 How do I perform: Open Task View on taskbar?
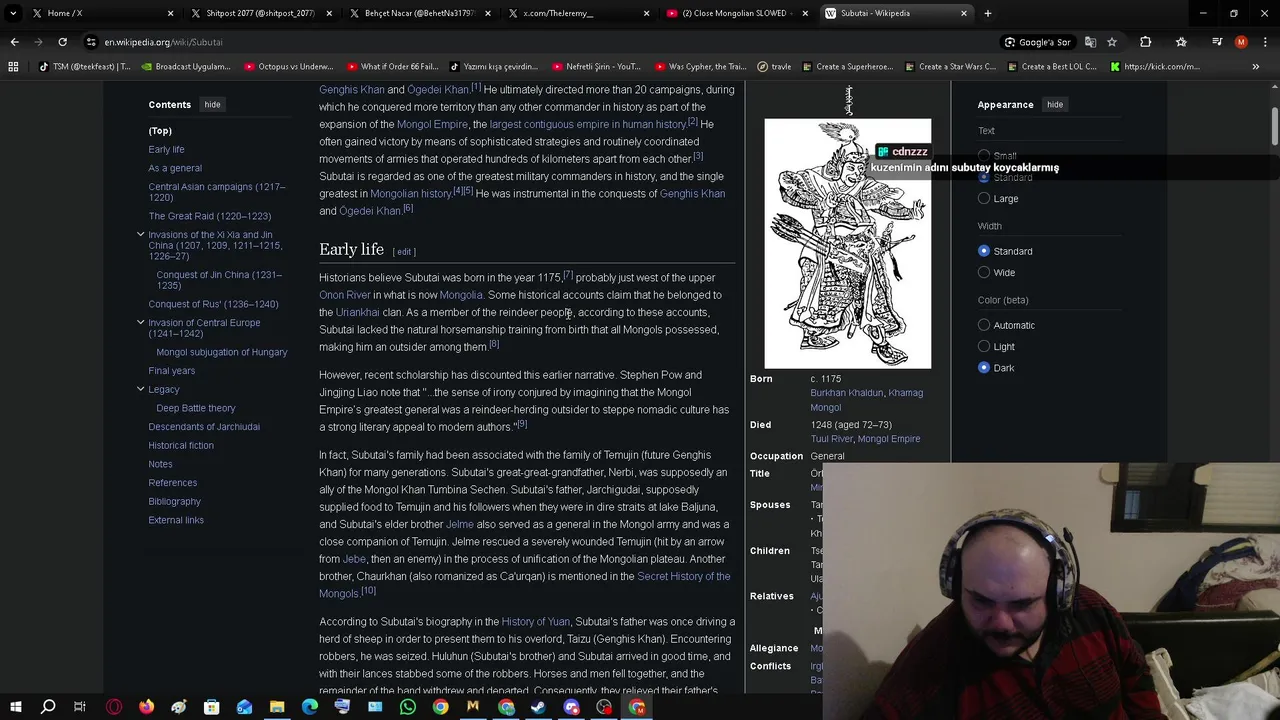click(80, 707)
